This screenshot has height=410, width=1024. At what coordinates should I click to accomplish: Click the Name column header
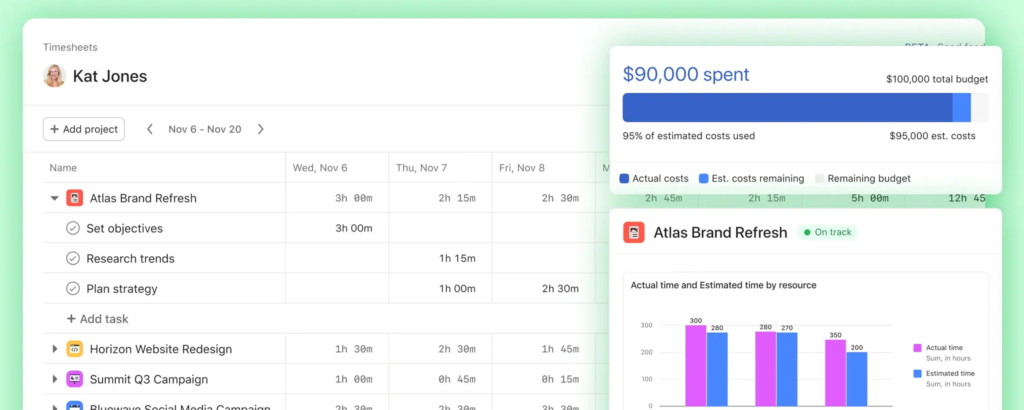click(x=63, y=168)
